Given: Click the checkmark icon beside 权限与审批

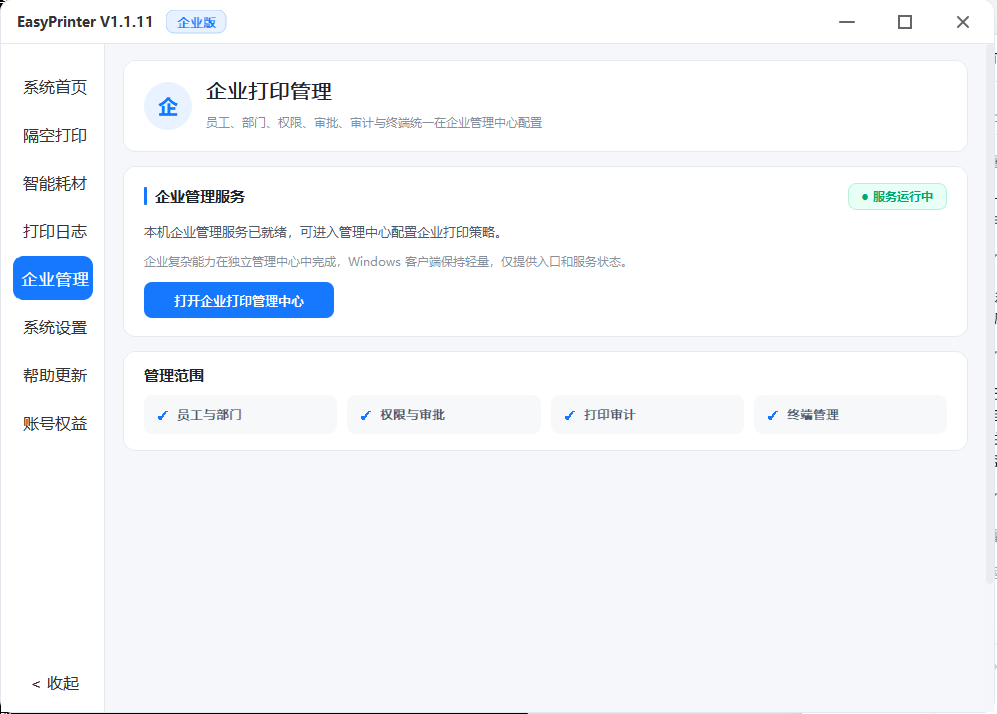Looking at the screenshot, I should [x=366, y=415].
